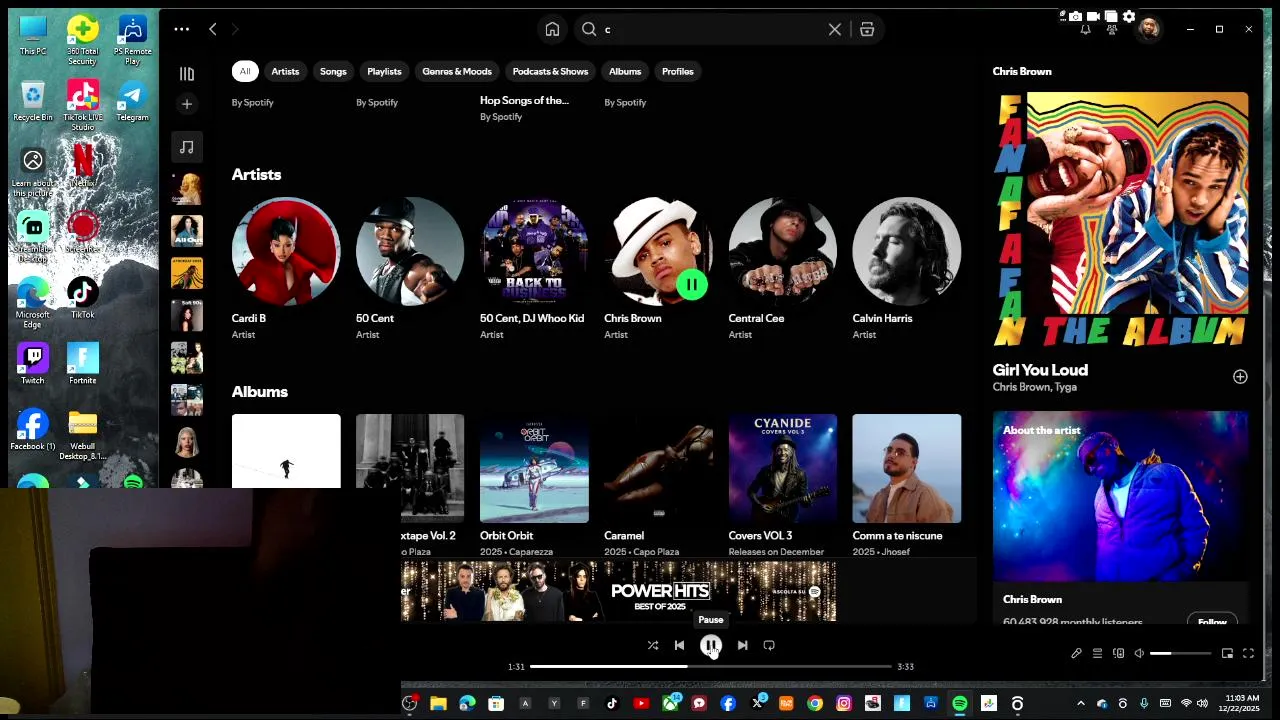The height and width of the screenshot is (720, 1280).
Task: Open Girl You Loud song title link
Action: [x=1040, y=370]
